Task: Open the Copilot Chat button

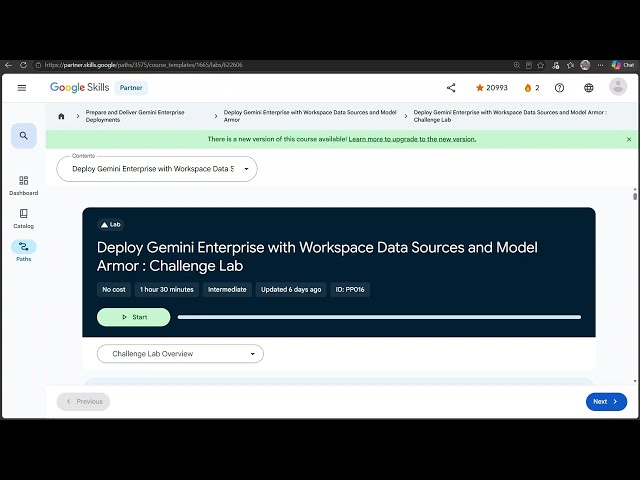Action: (623, 65)
